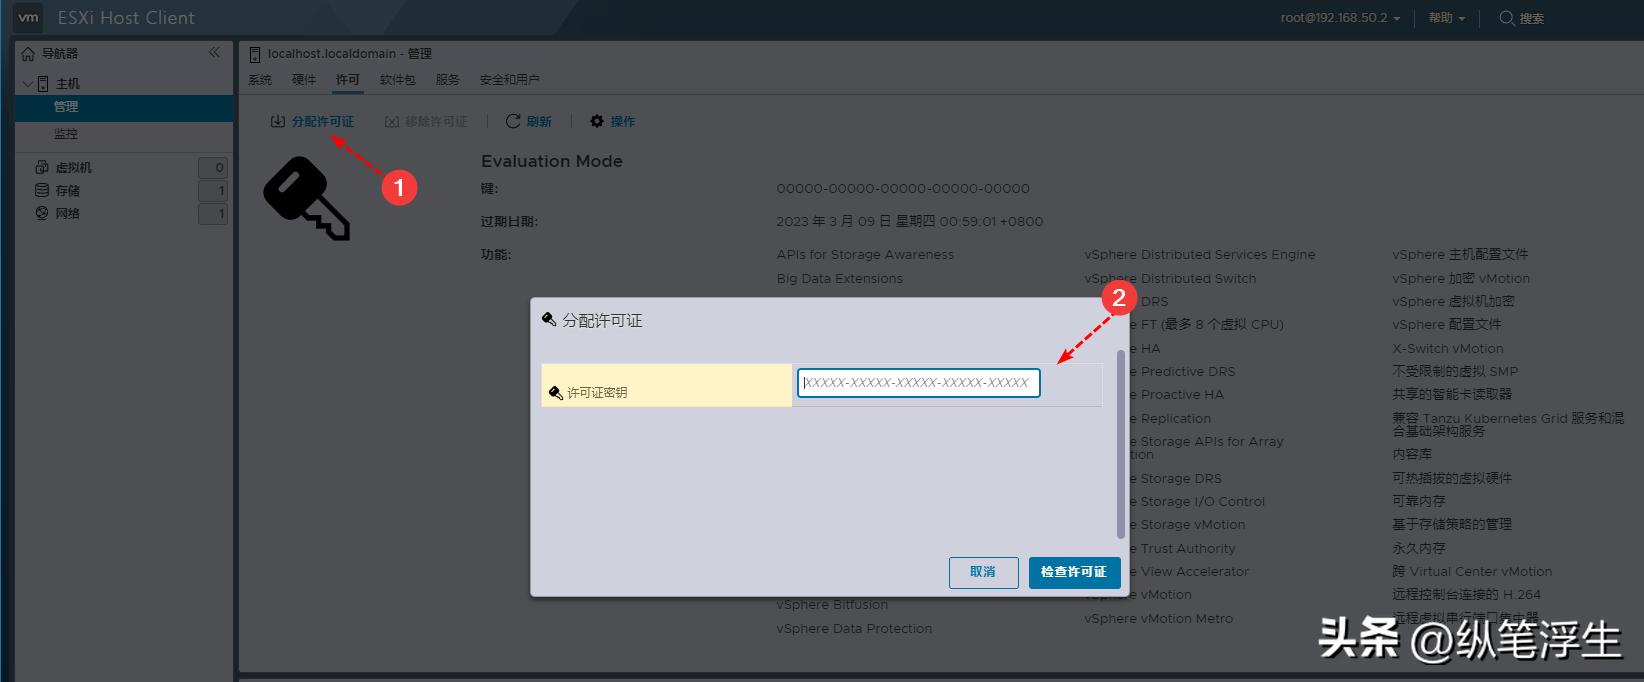This screenshot has height=682, width=1644.
Task: Open the 安全和用户 tab
Action: [510, 80]
